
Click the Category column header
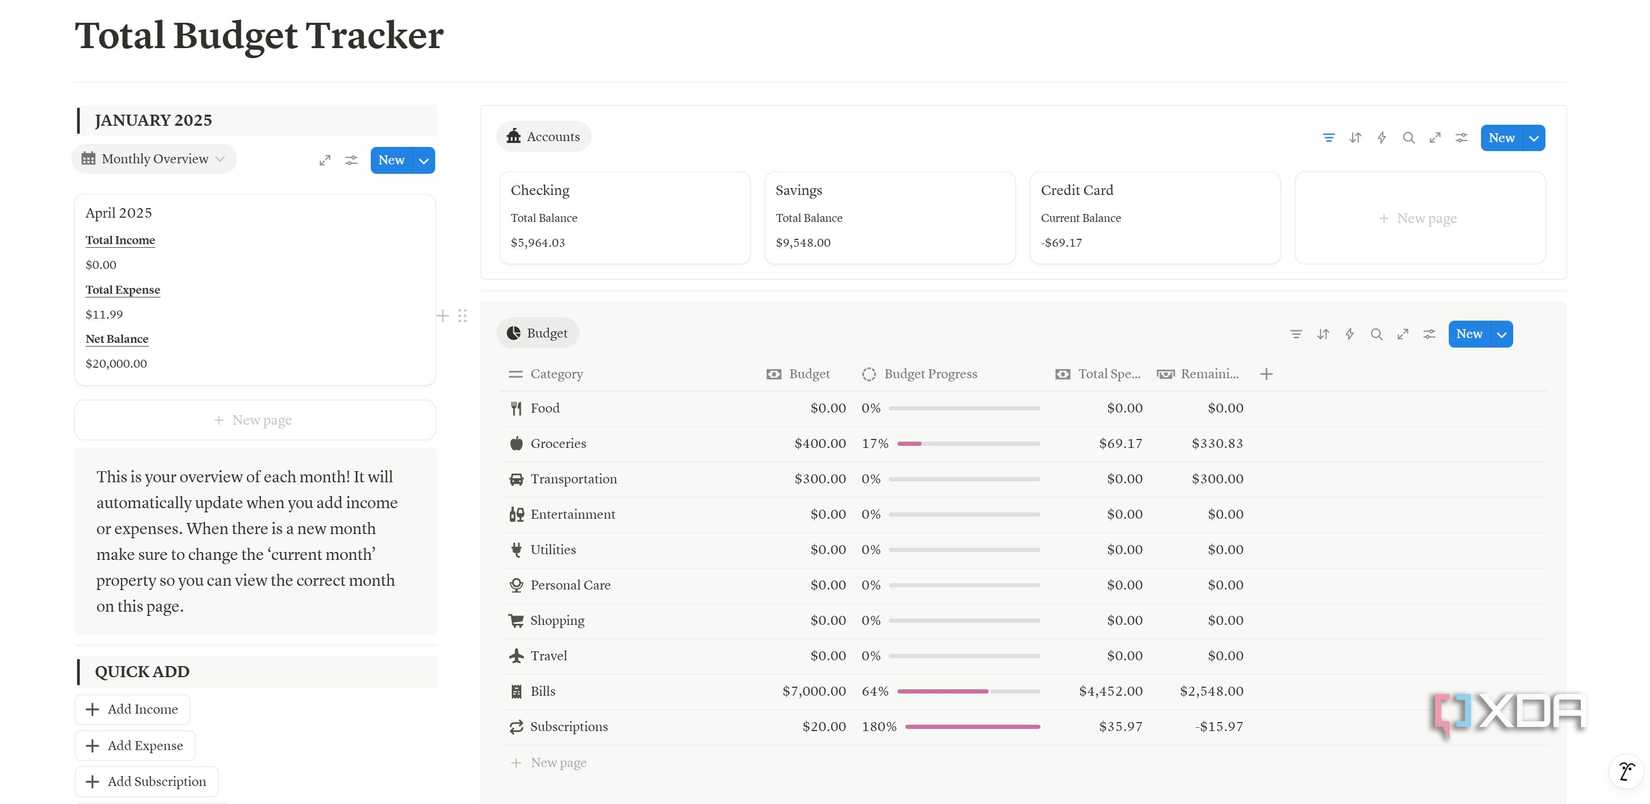[x=545, y=374]
